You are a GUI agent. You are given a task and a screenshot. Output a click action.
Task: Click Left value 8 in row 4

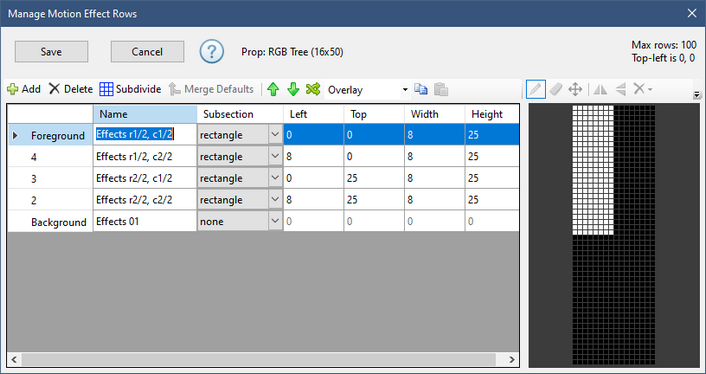pyautogui.click(x=313, y=157)
